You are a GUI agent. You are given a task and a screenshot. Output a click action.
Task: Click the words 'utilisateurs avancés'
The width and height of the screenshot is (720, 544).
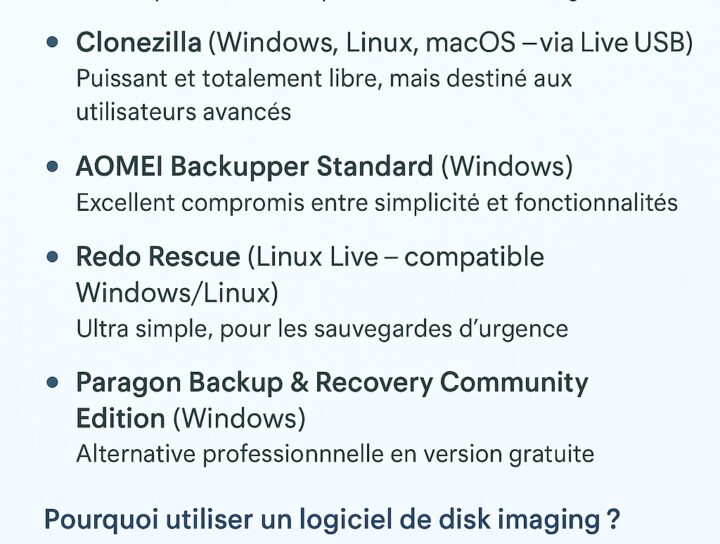184,112
